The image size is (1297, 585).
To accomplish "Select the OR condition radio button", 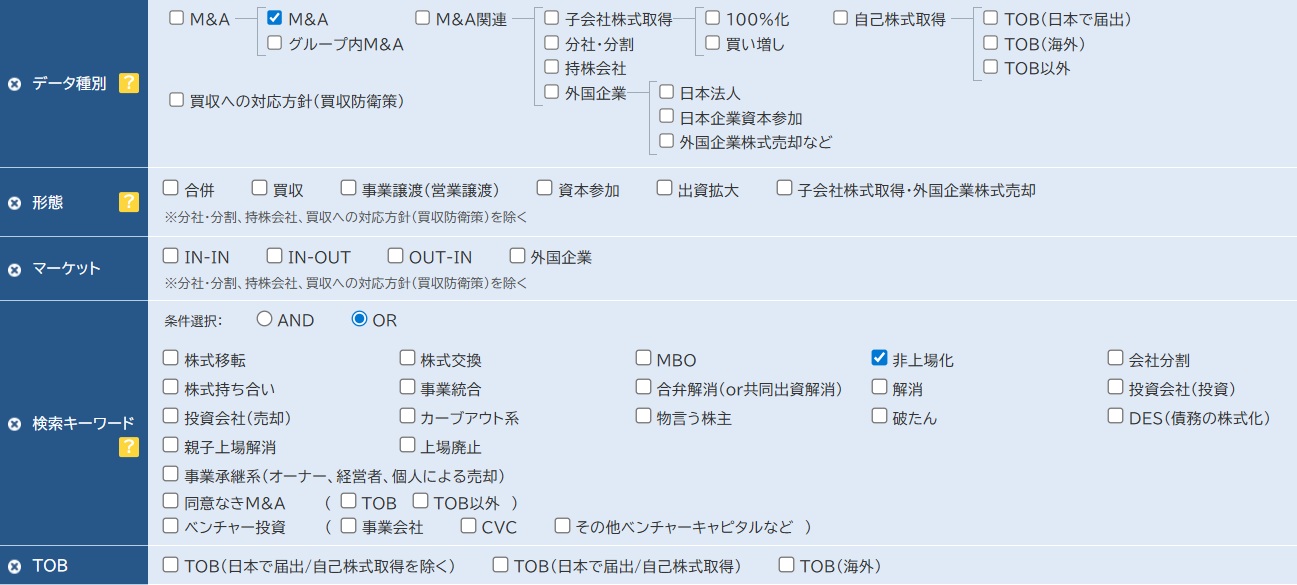I will point(359,319).
